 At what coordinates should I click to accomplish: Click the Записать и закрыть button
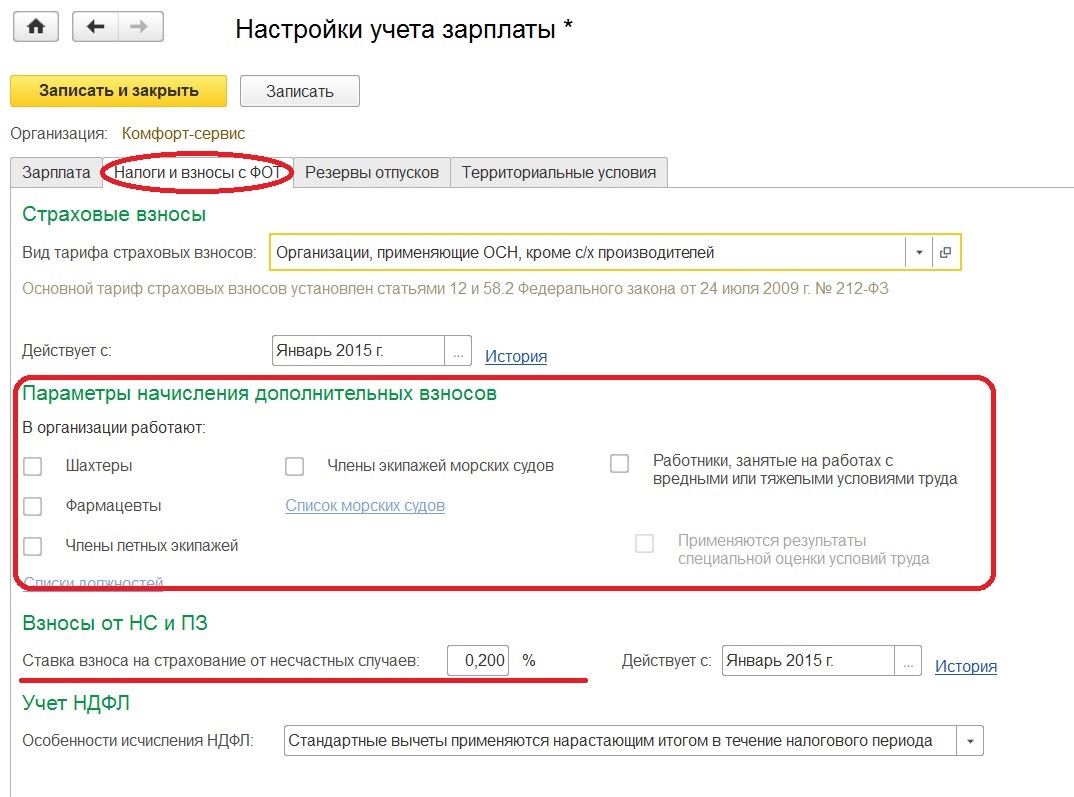coord(118,90)
